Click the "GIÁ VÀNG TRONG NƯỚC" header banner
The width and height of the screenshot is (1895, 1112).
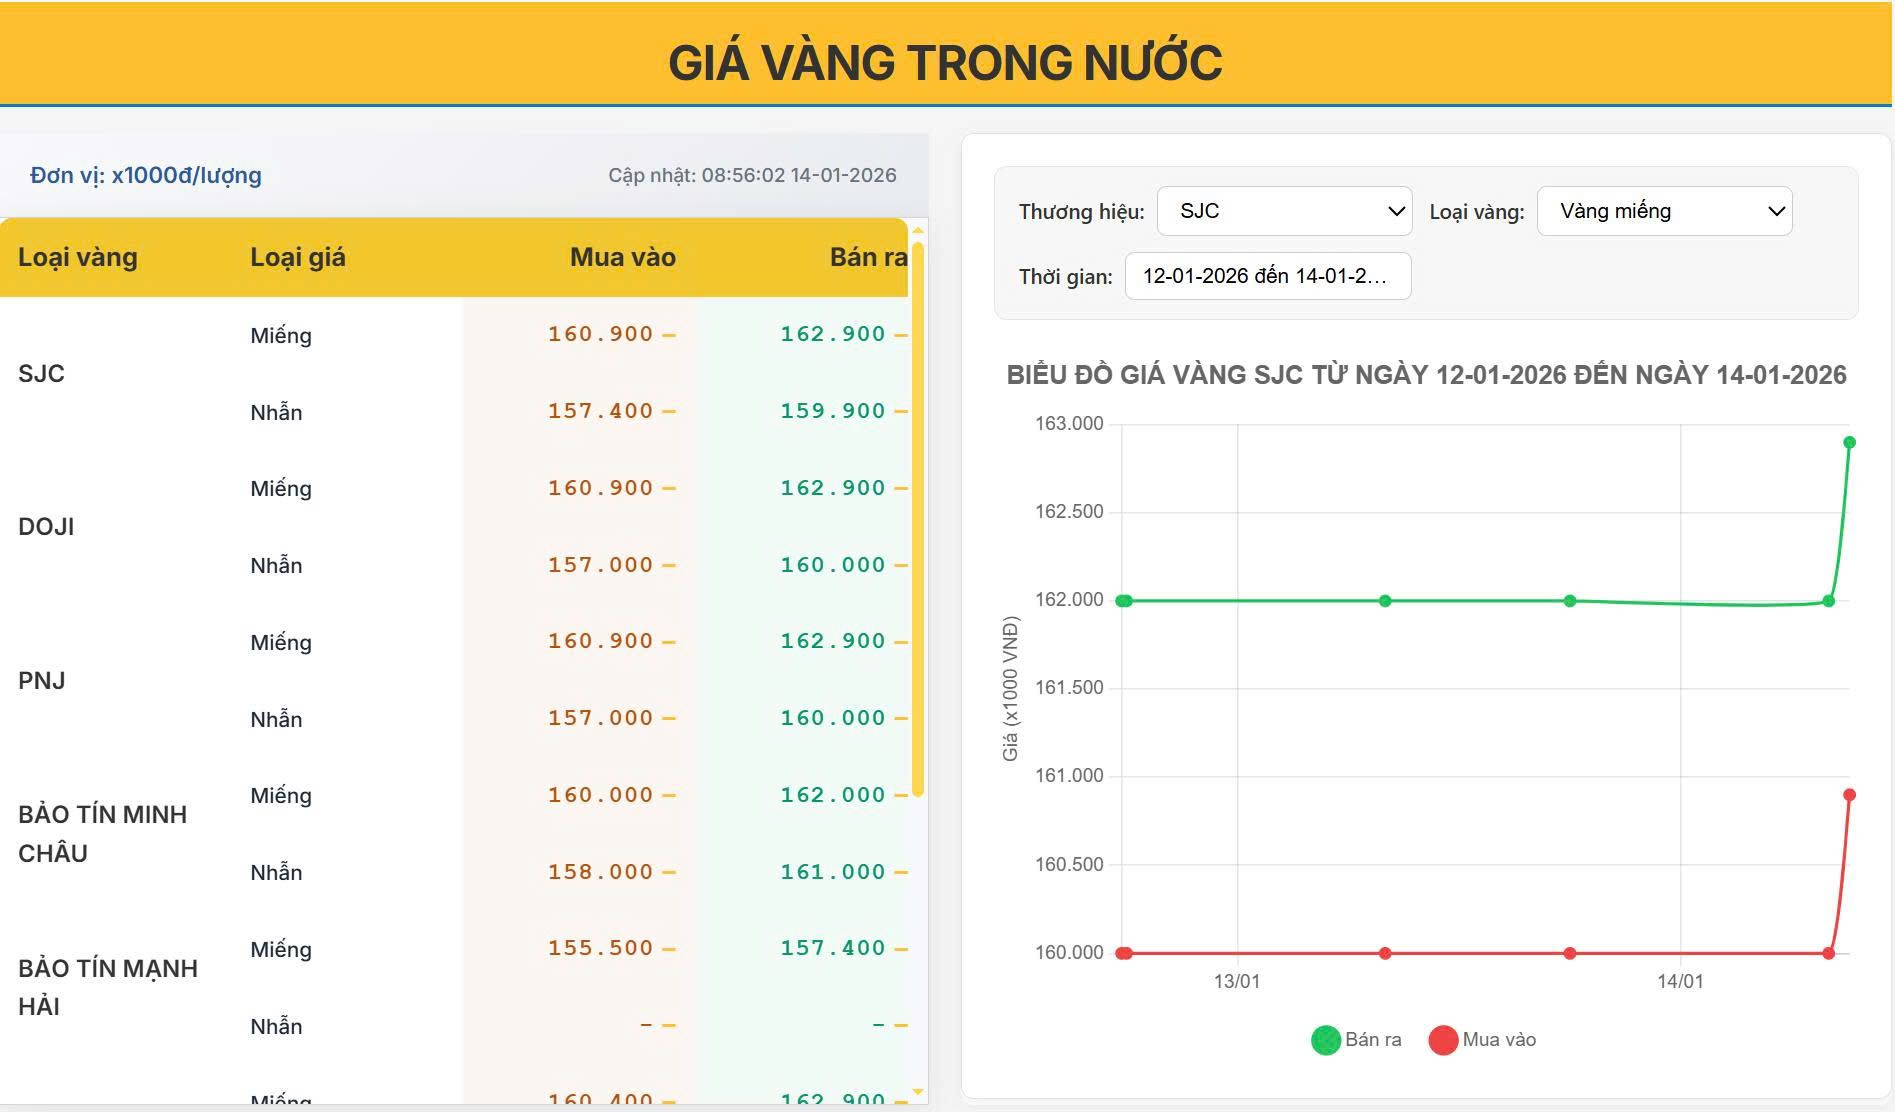click(947, 62)
